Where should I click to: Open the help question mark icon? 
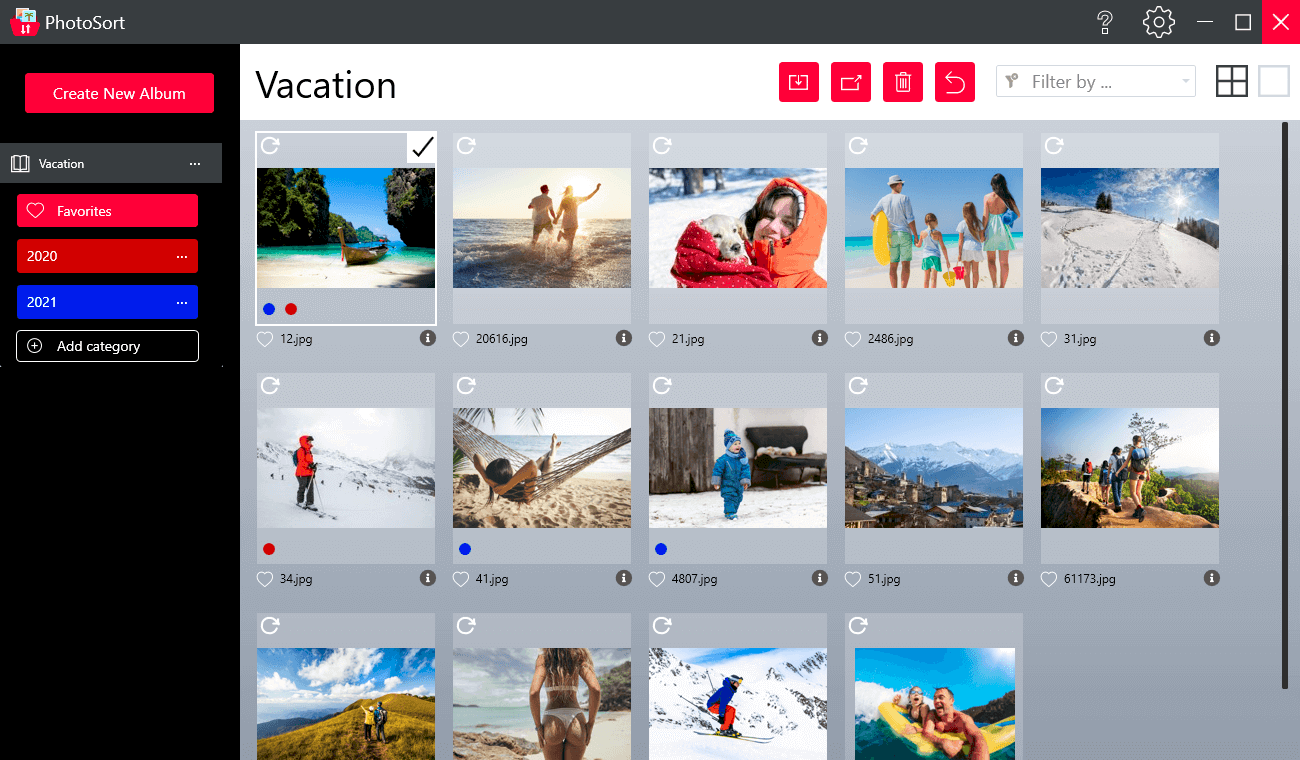click(x=1105, y=22)
